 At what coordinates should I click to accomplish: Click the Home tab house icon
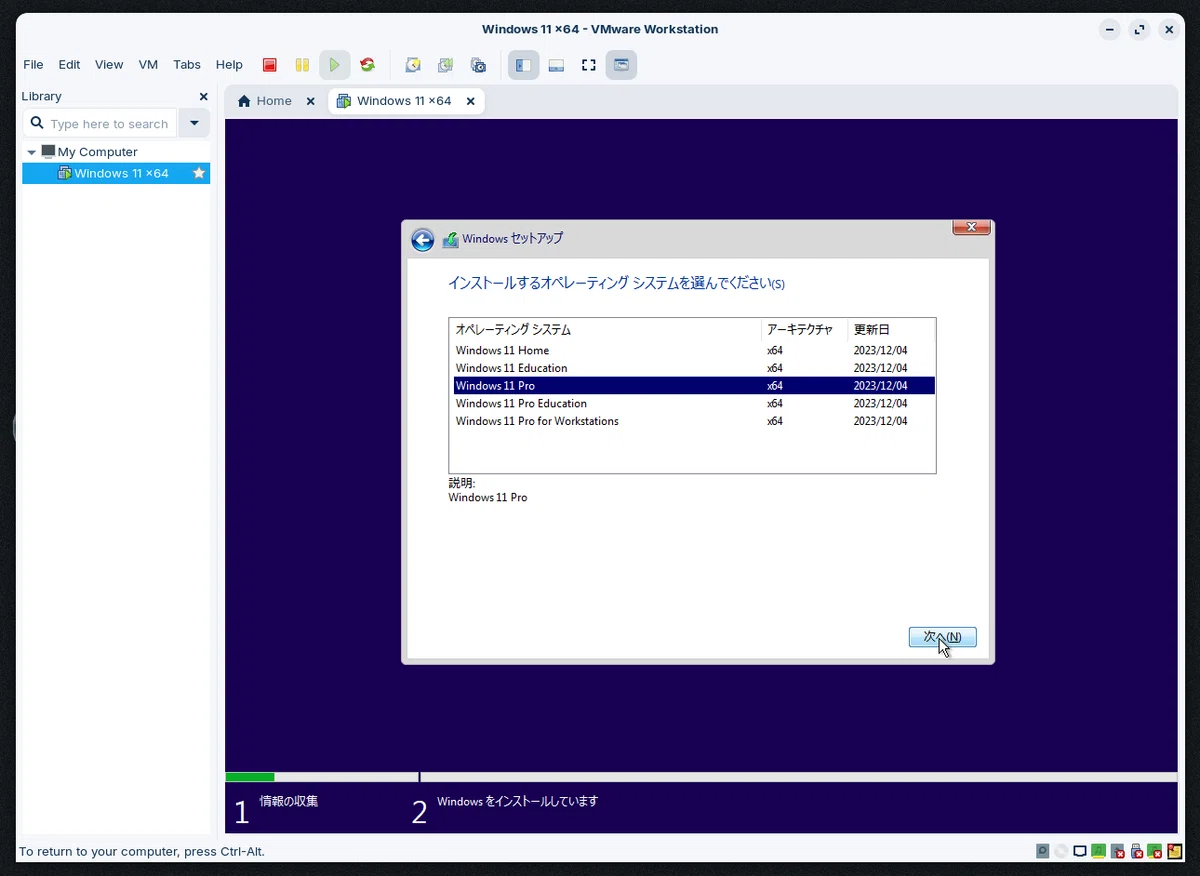pyautogui.click(x=244, y=101)
